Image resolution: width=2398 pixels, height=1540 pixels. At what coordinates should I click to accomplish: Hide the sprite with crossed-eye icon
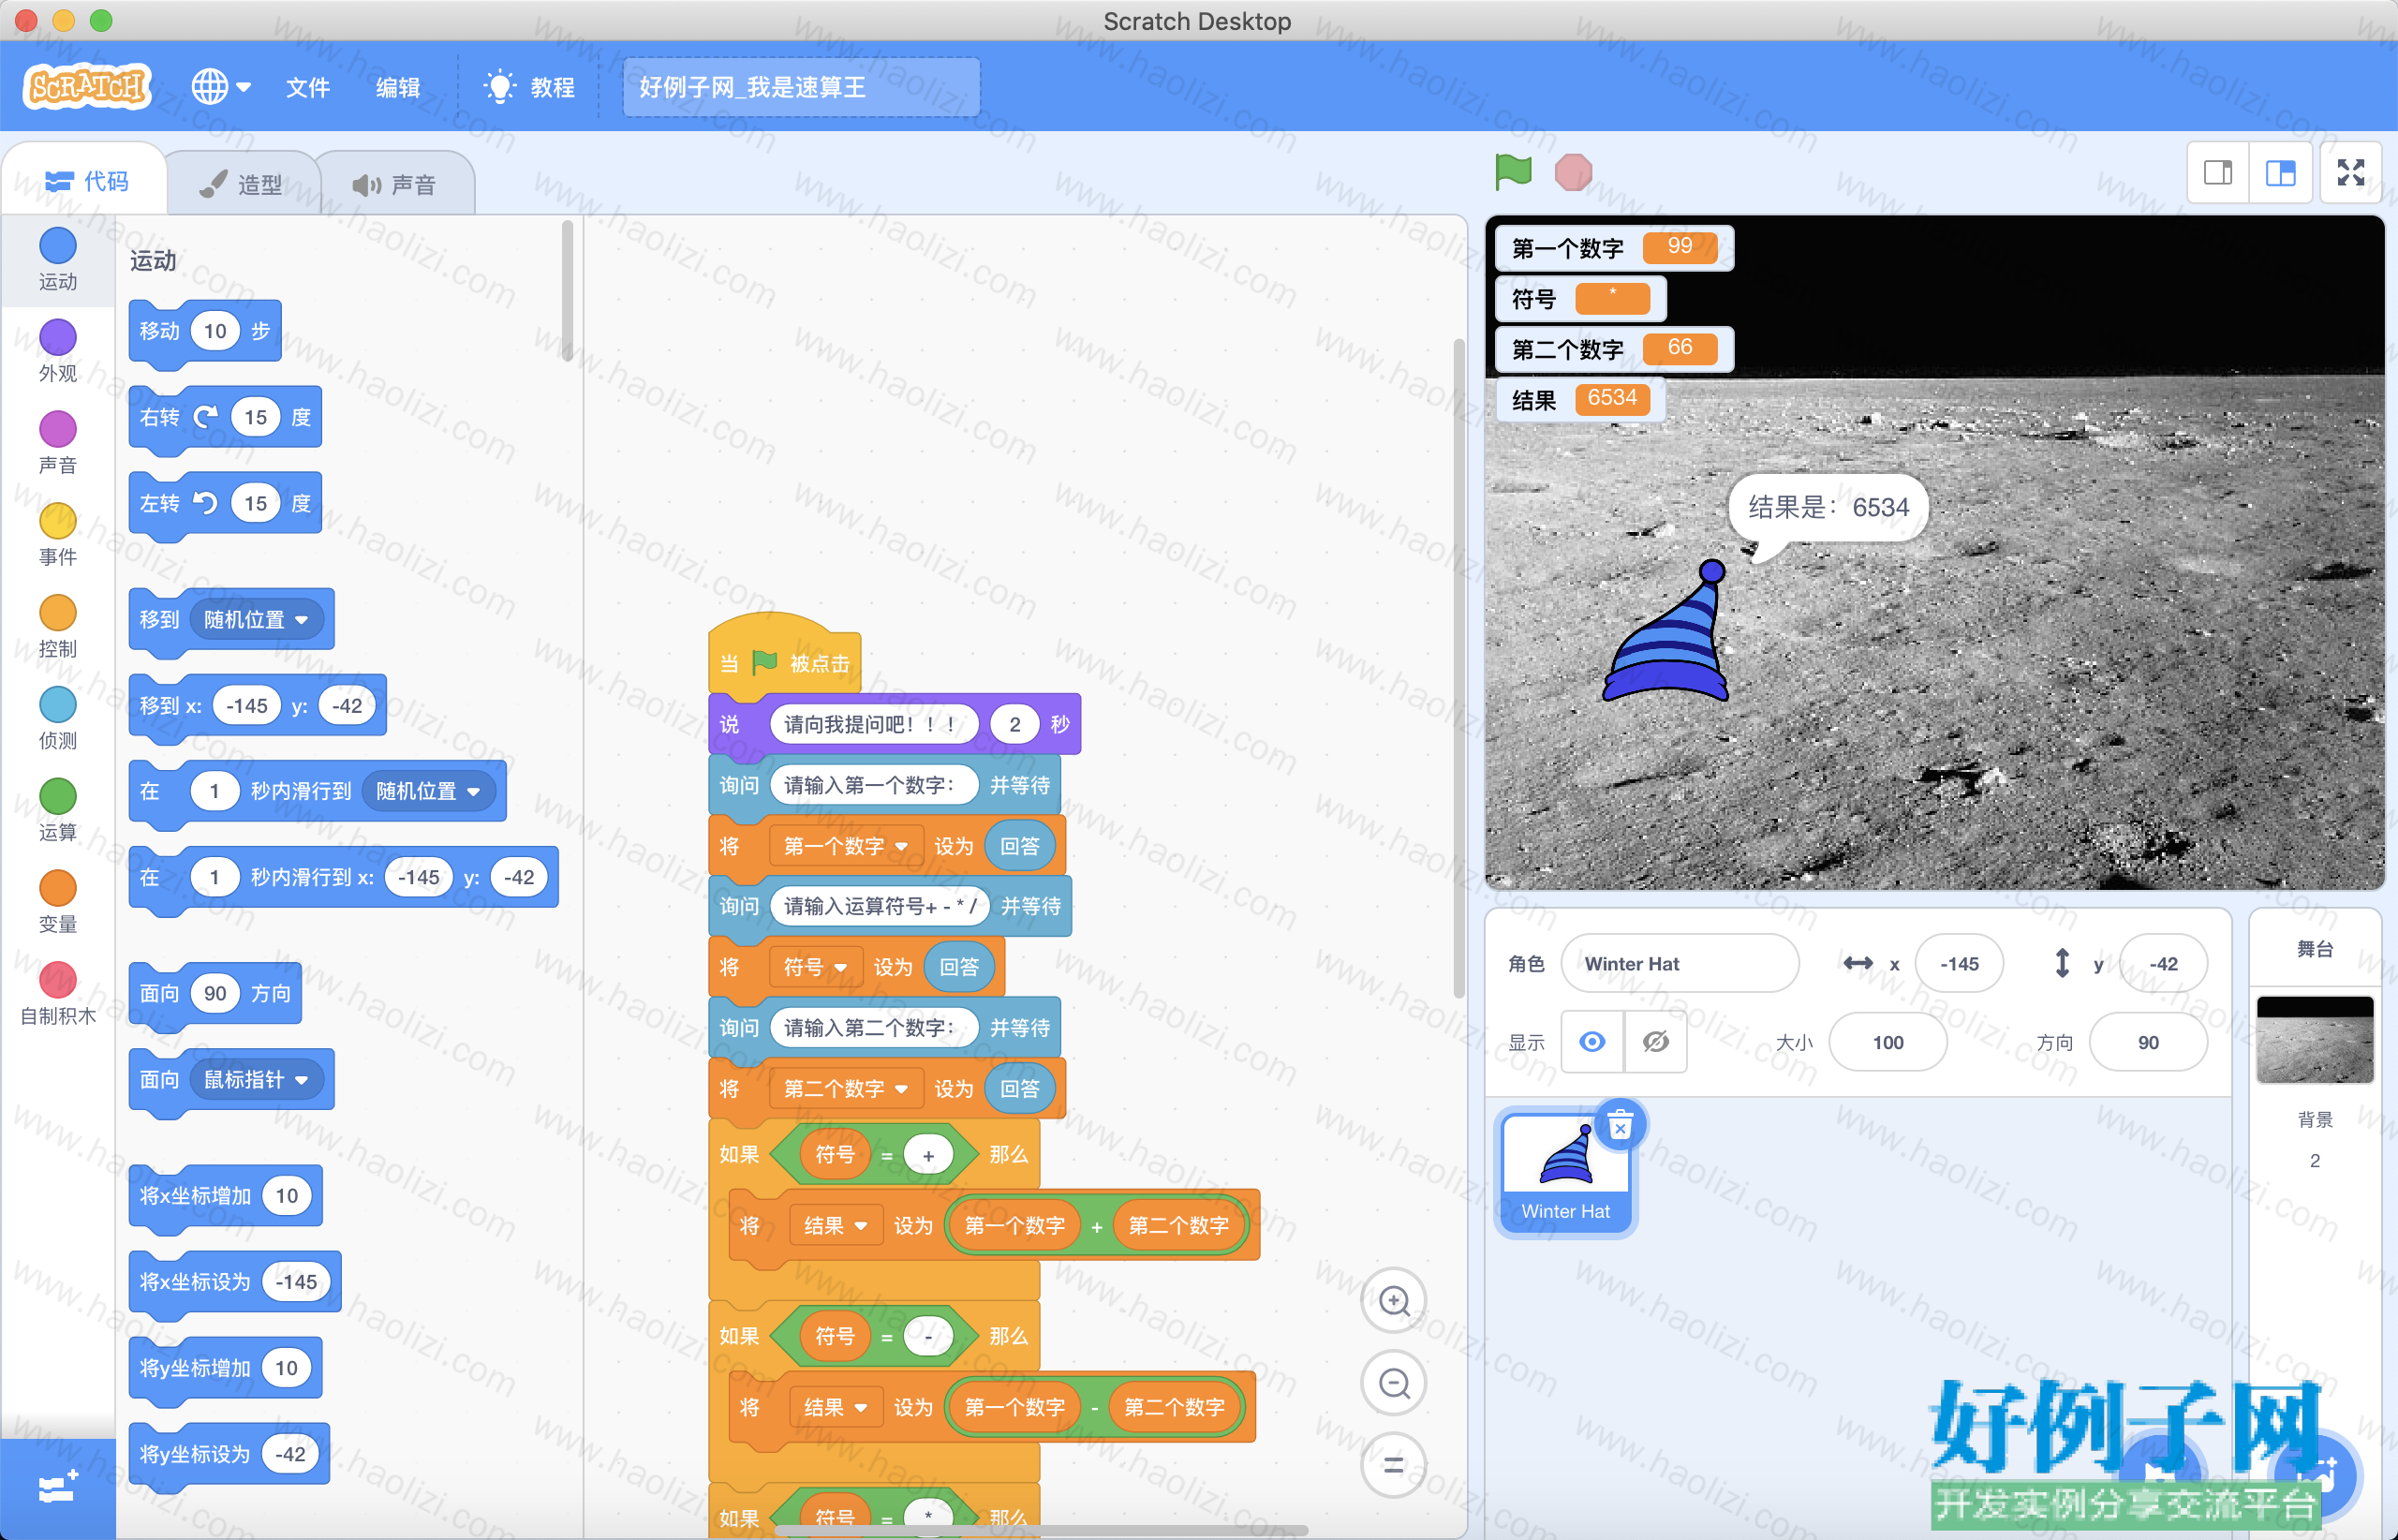(1656, 1042)
